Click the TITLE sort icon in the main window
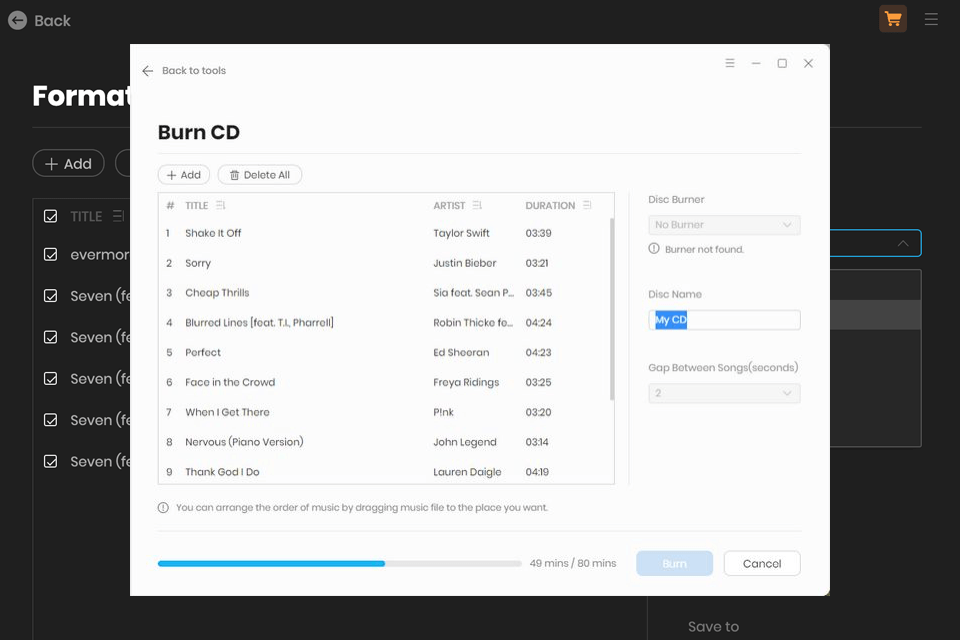 tap(118, 216)
